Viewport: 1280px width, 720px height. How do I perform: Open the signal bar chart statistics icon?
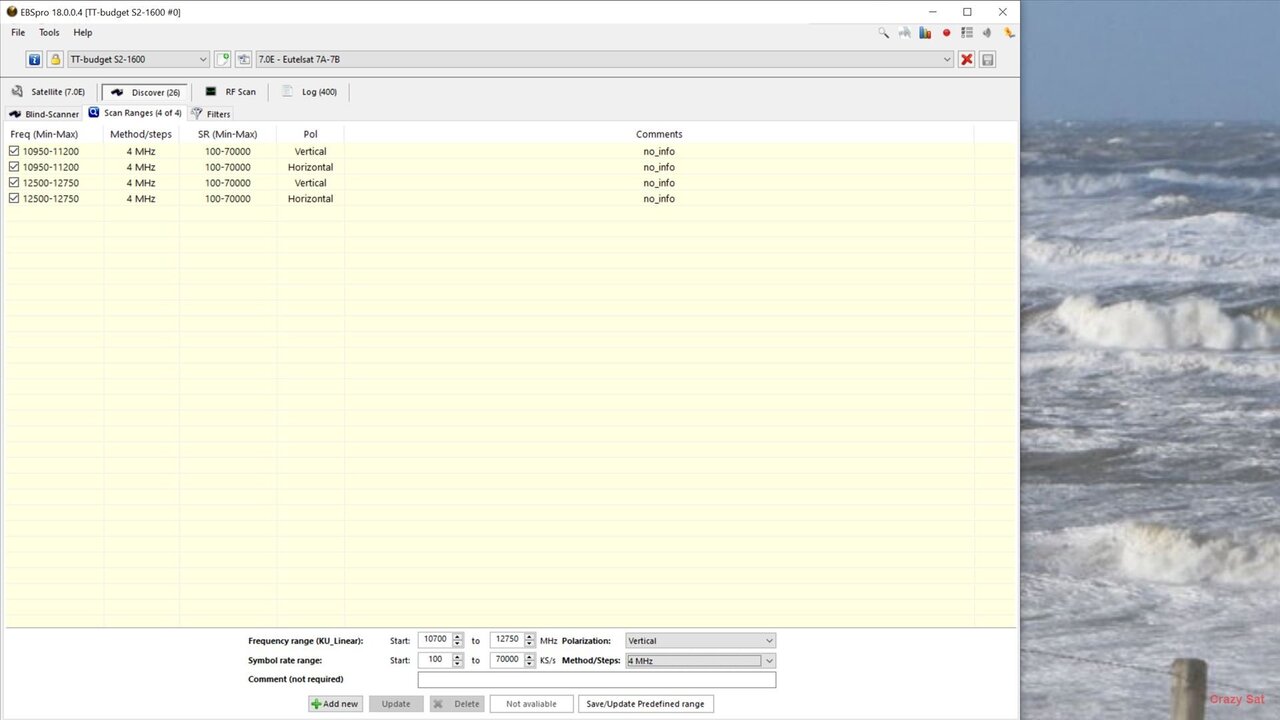point(925,32)
